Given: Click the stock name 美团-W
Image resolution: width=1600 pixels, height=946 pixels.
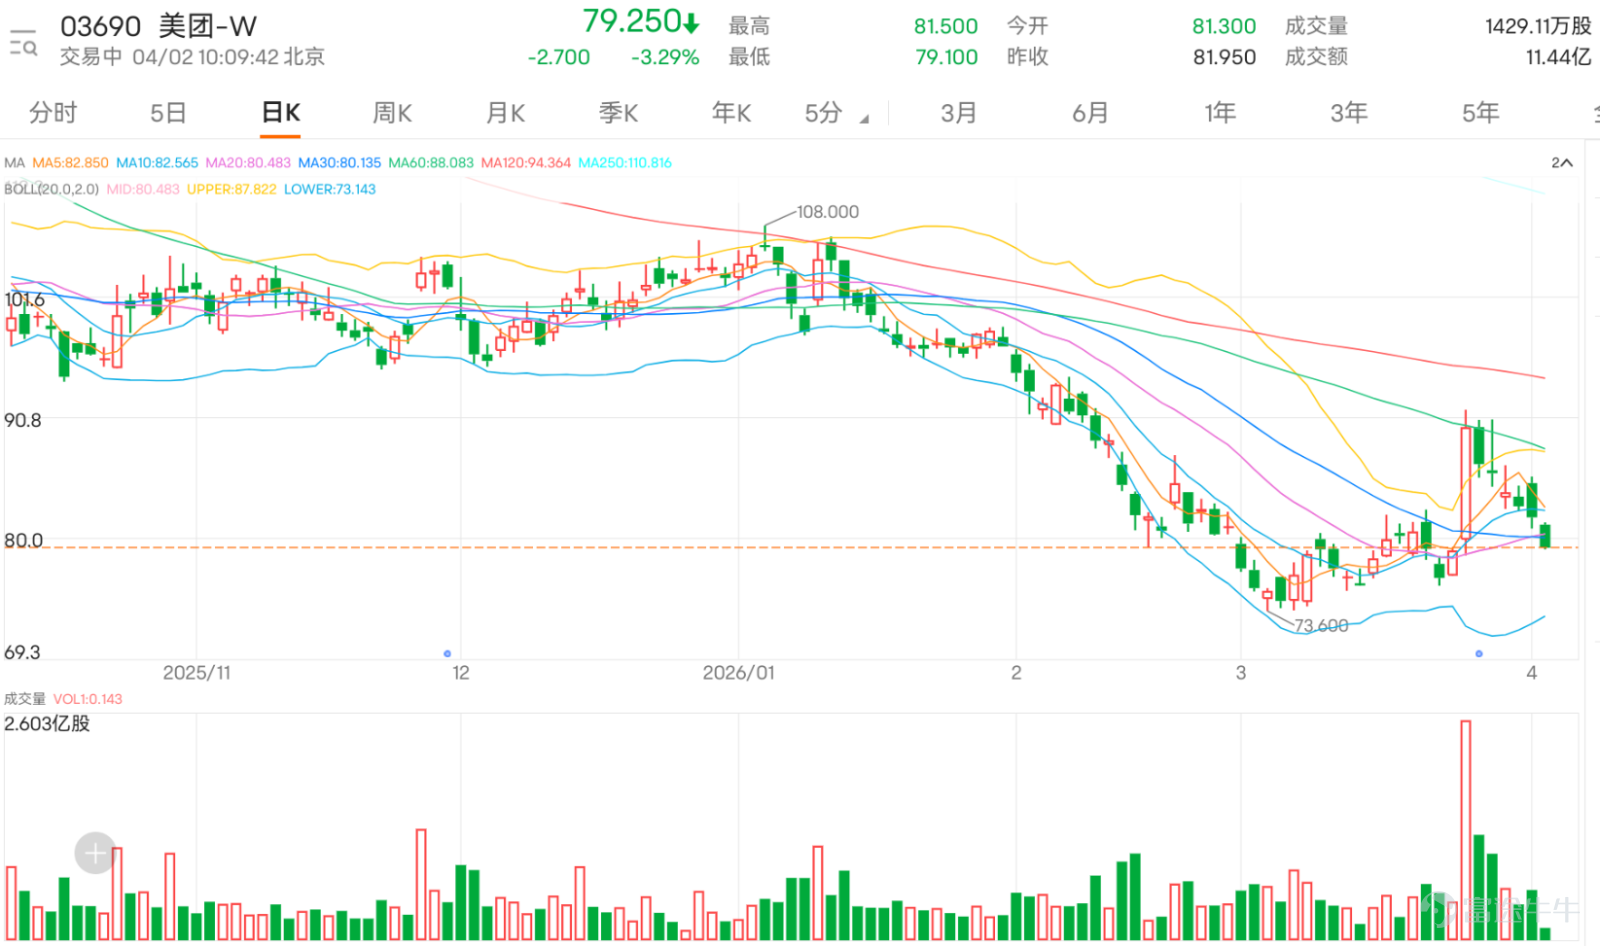Looking at the screenshot, I should click(208, 26).
